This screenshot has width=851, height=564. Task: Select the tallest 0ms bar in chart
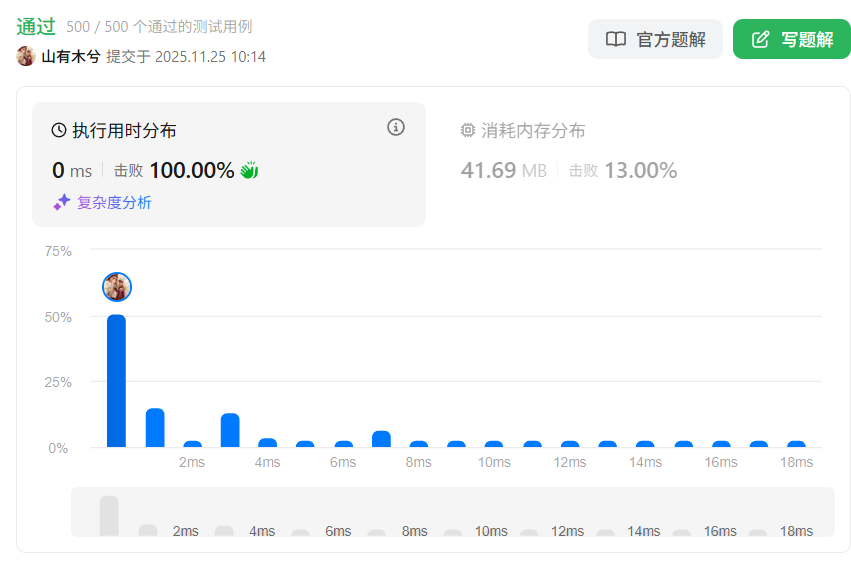pos(116,381)
